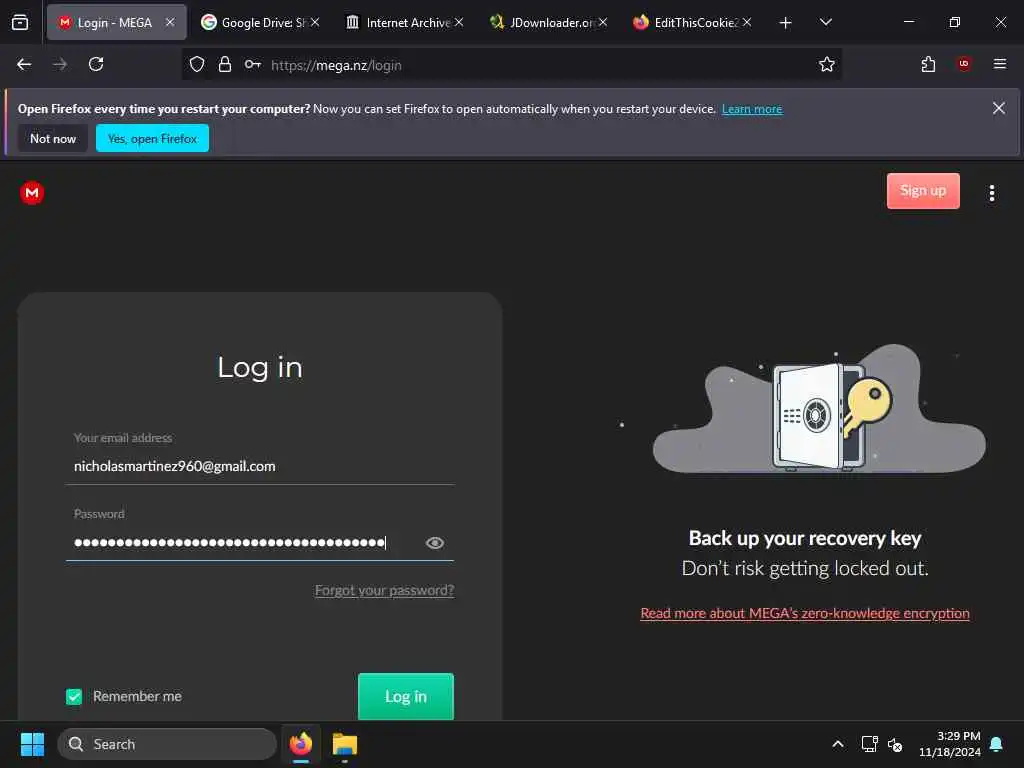This screenshot has height=768, width=1024.
Task: Close the Internet Archive tab
Action: pyautogui.click(x=459, y=22)
